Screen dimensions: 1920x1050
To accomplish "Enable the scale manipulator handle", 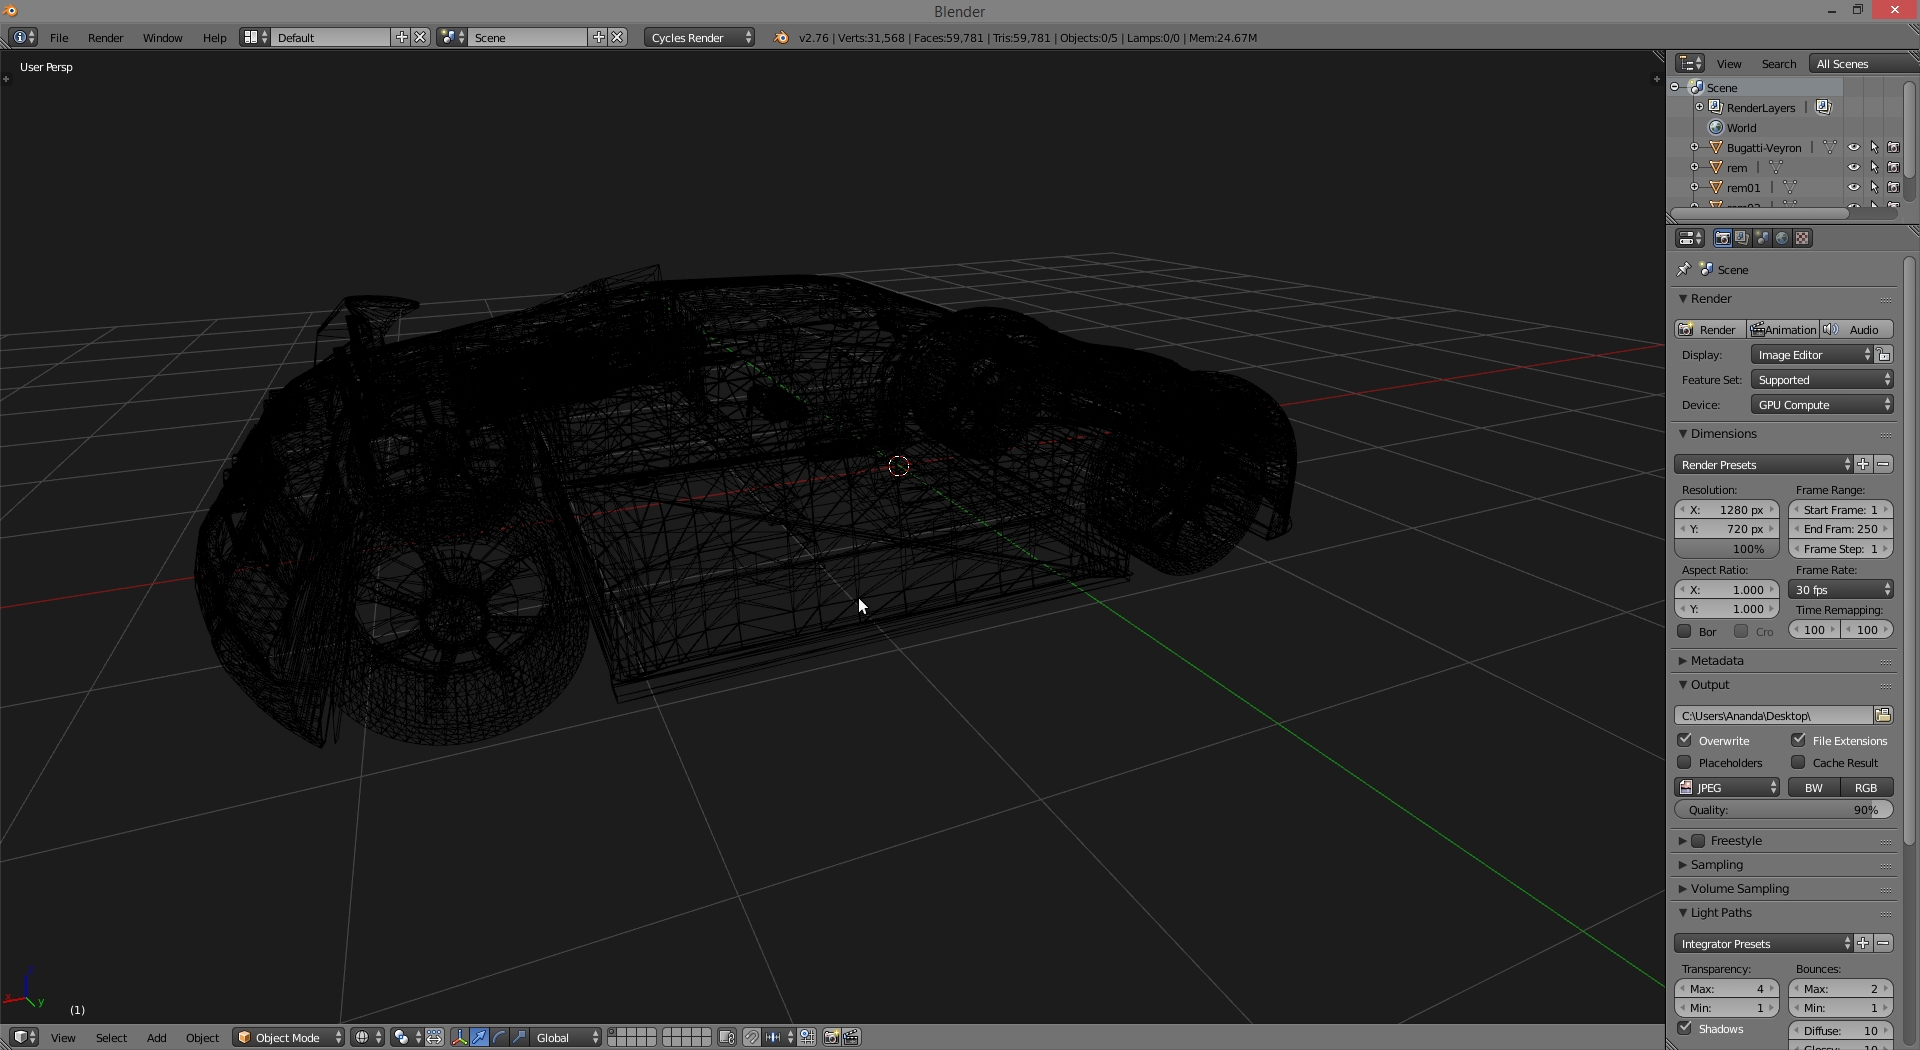I will [x=520, y=1037].
